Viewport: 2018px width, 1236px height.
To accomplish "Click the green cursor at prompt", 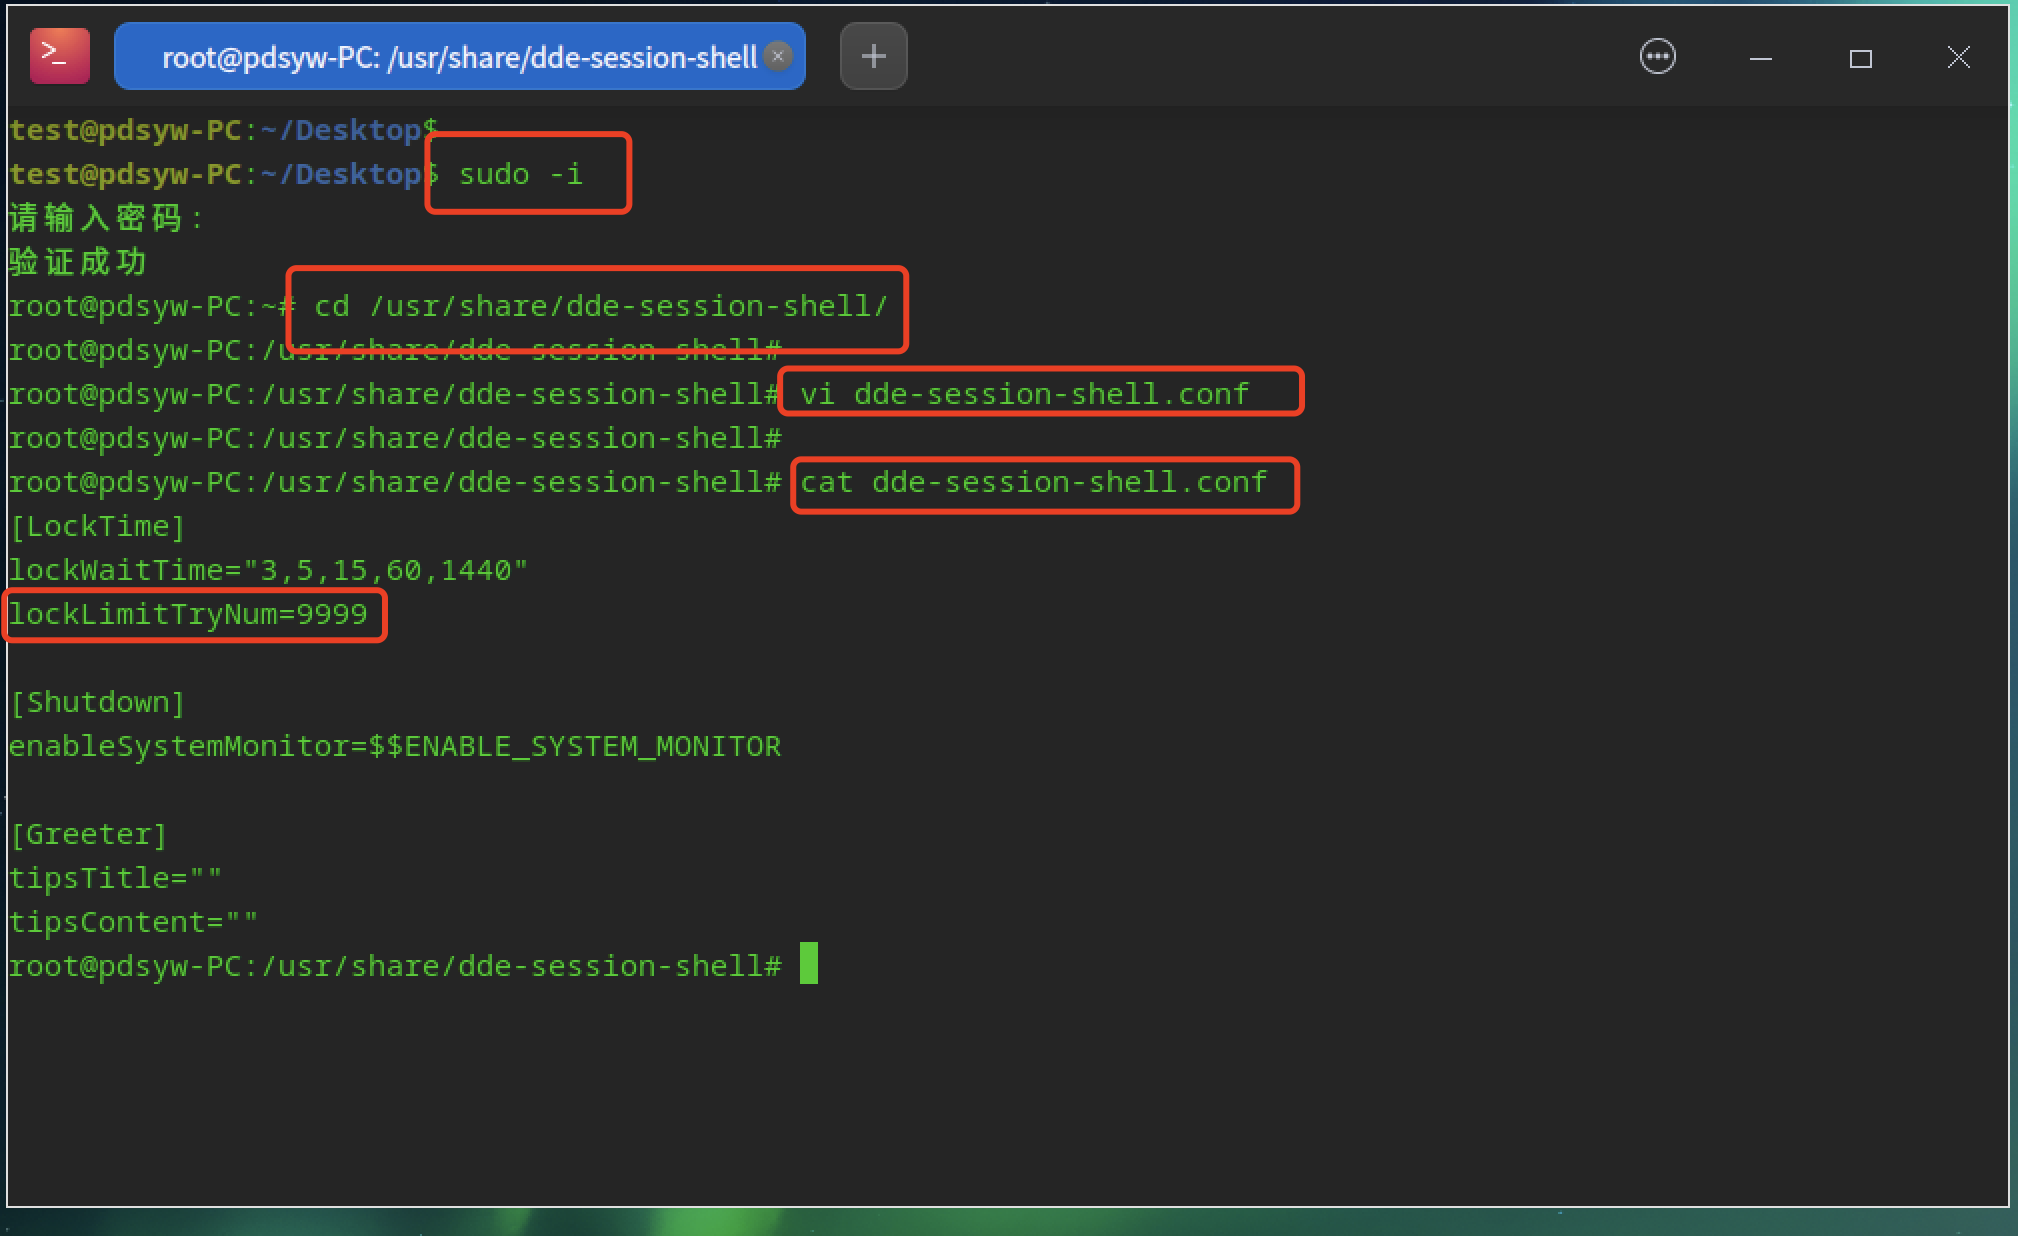I will pos(808,964).
